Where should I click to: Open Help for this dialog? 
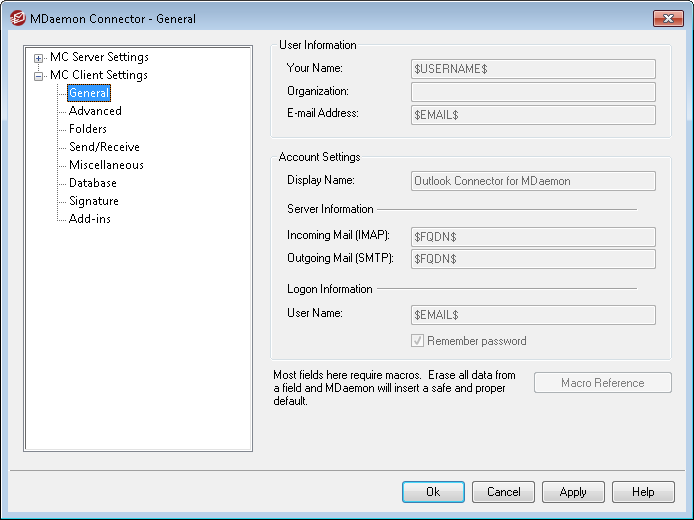643,492
